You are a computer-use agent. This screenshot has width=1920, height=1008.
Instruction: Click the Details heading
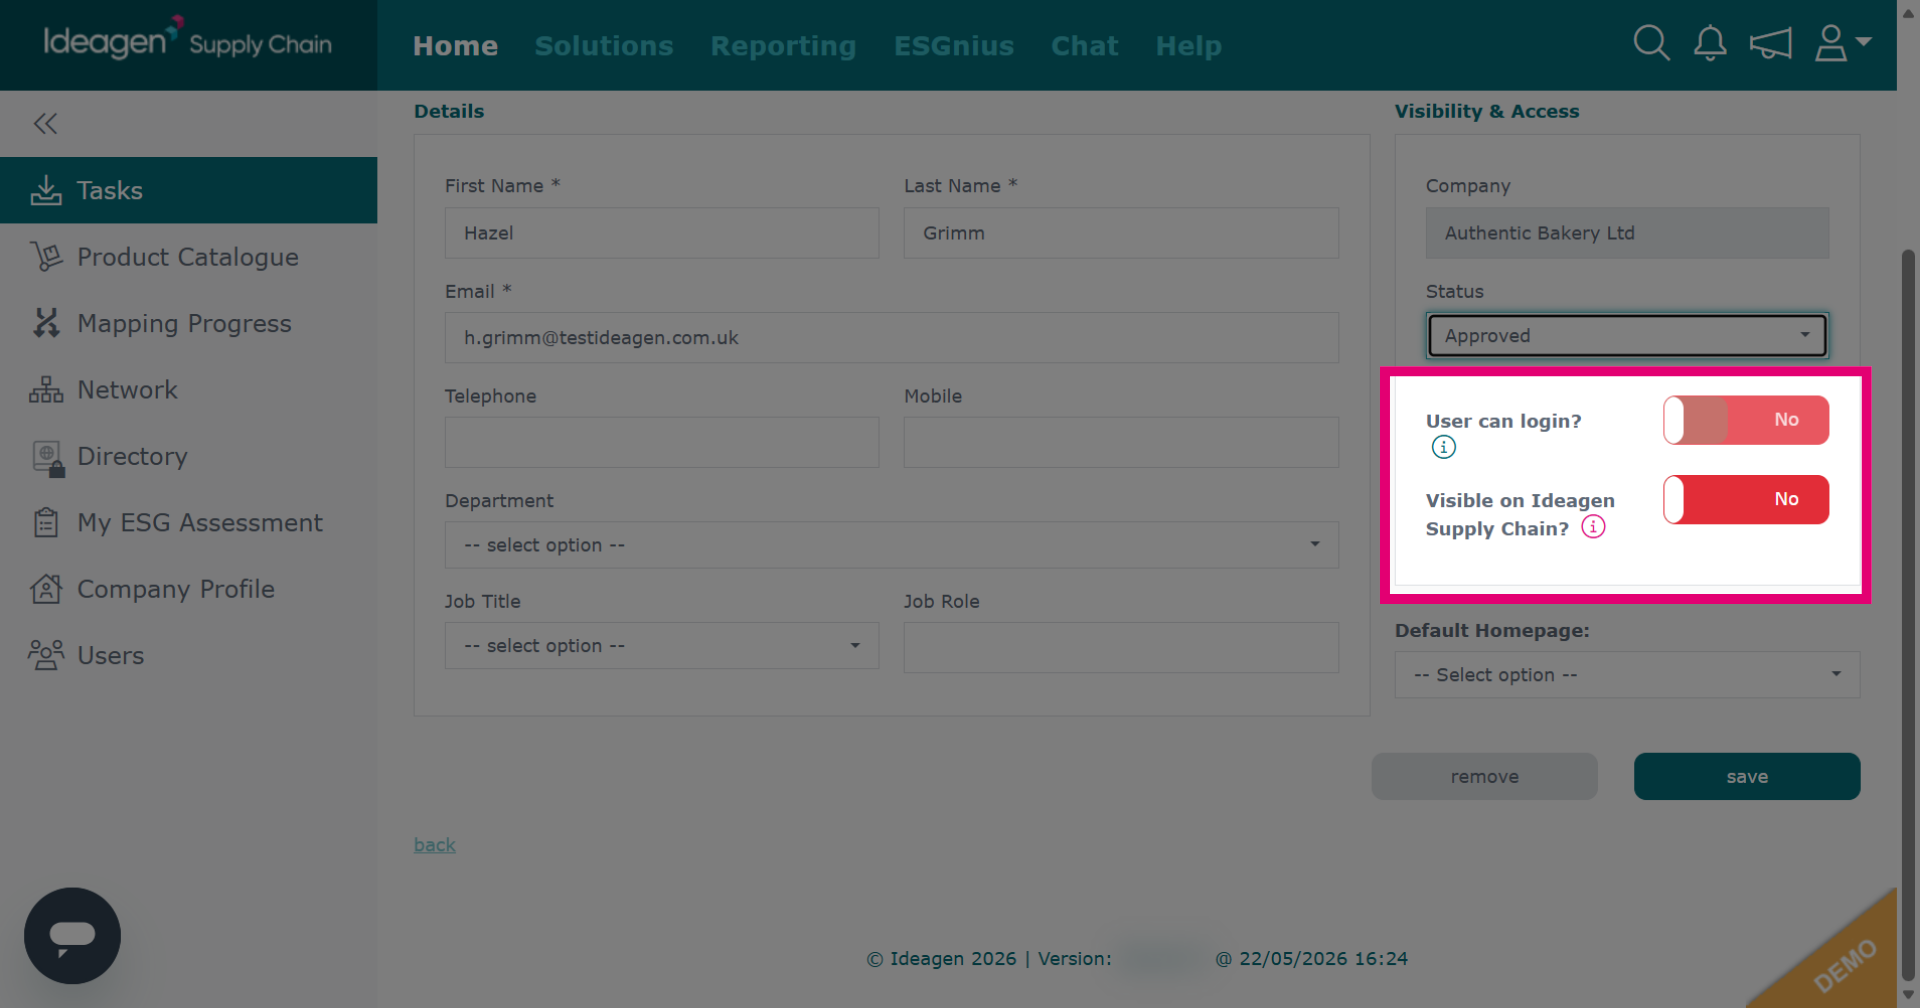[x=449, y=111]
